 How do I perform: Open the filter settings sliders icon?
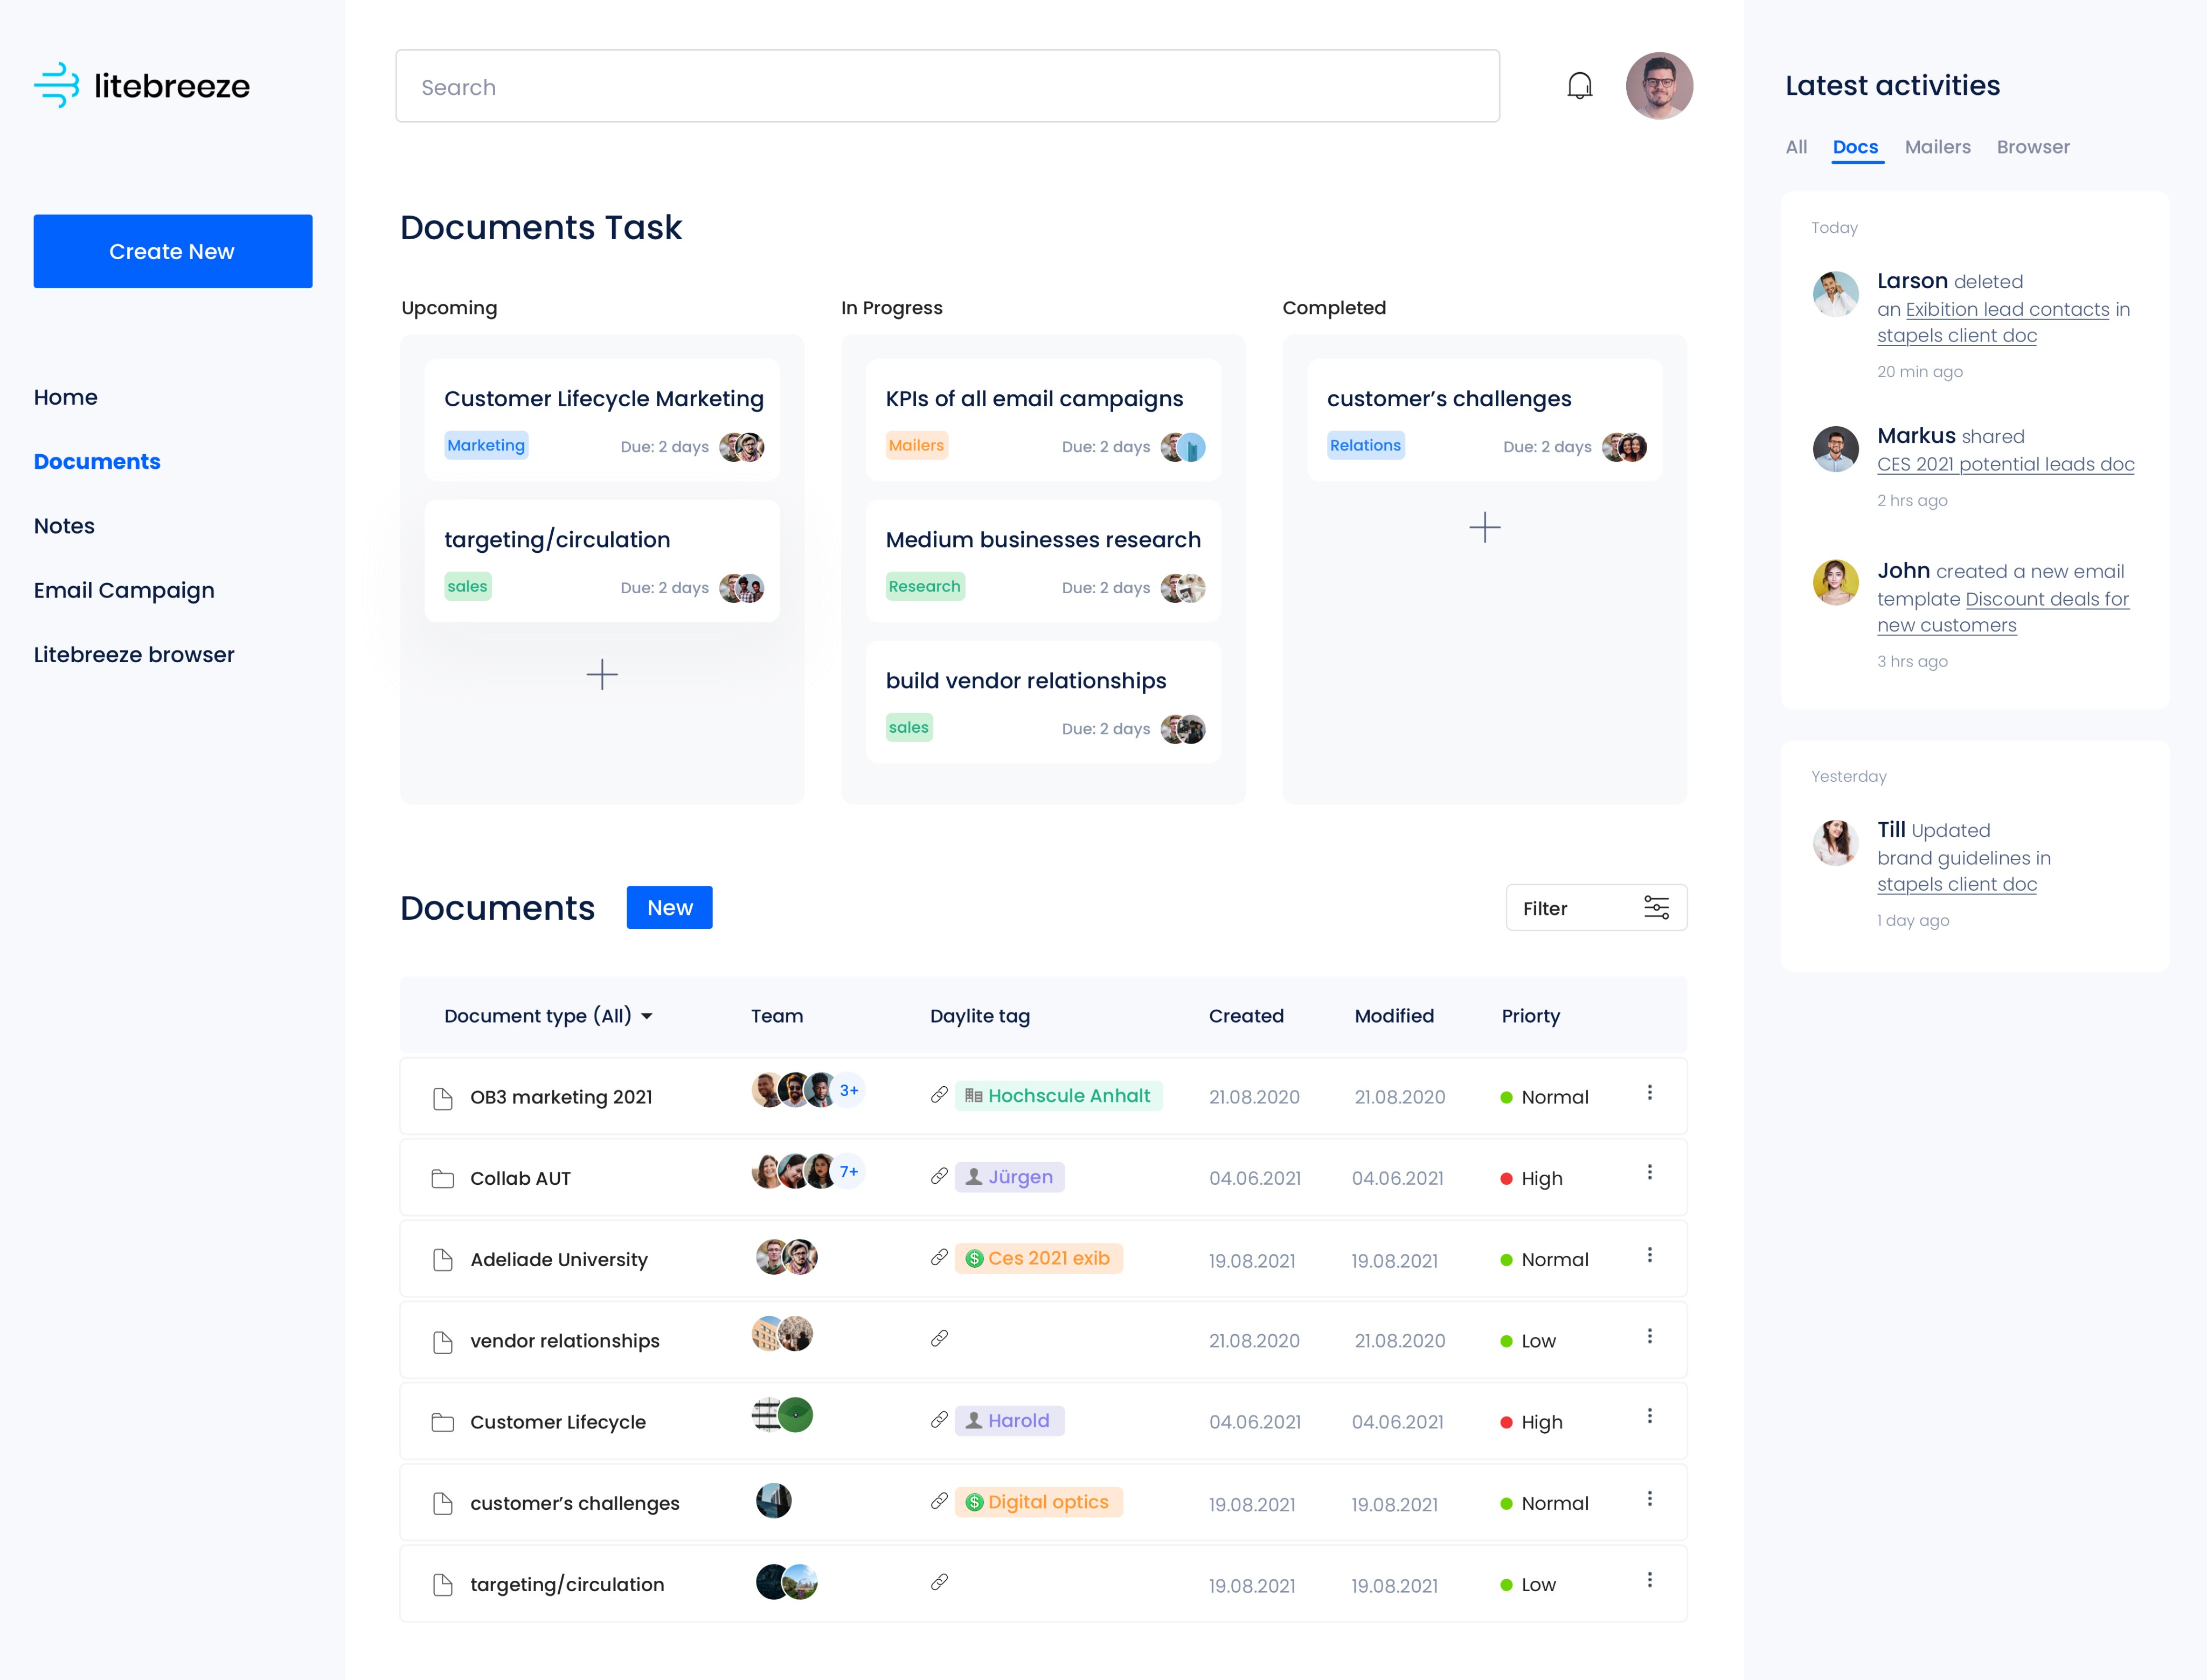point(1656,907)
